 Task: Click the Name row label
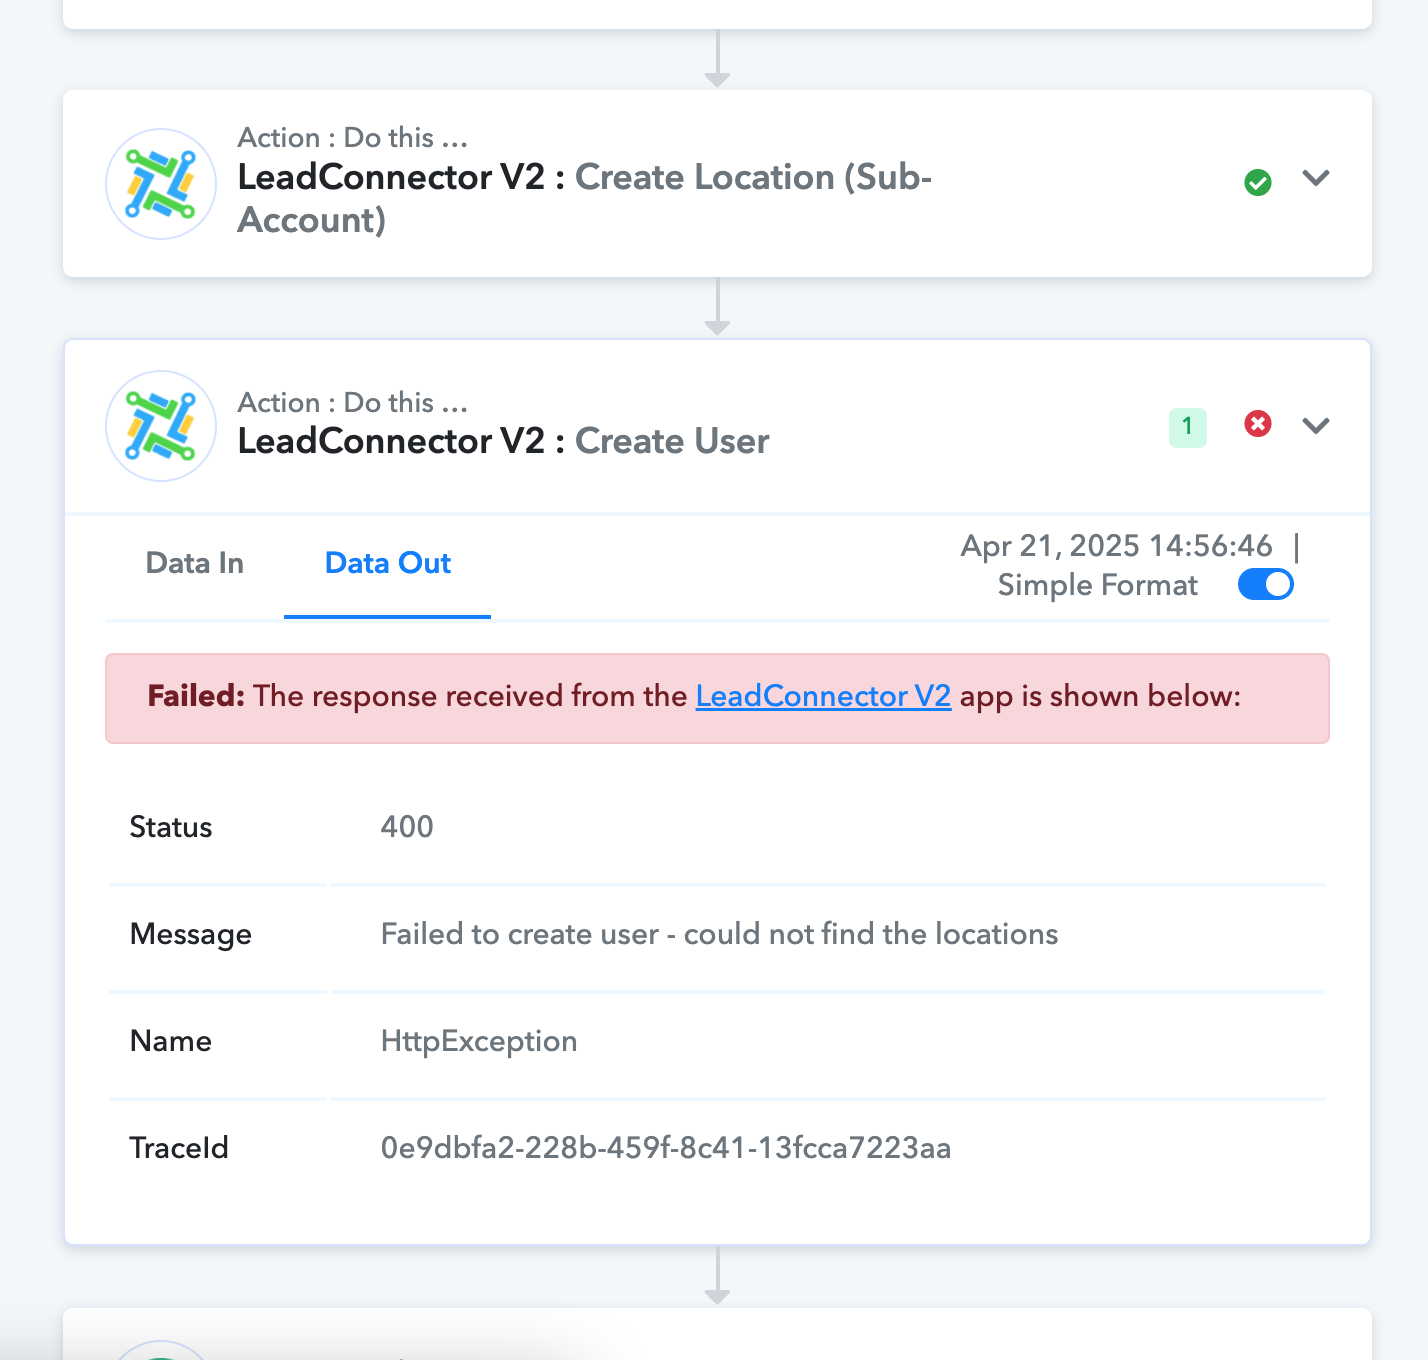point(171,1041)
